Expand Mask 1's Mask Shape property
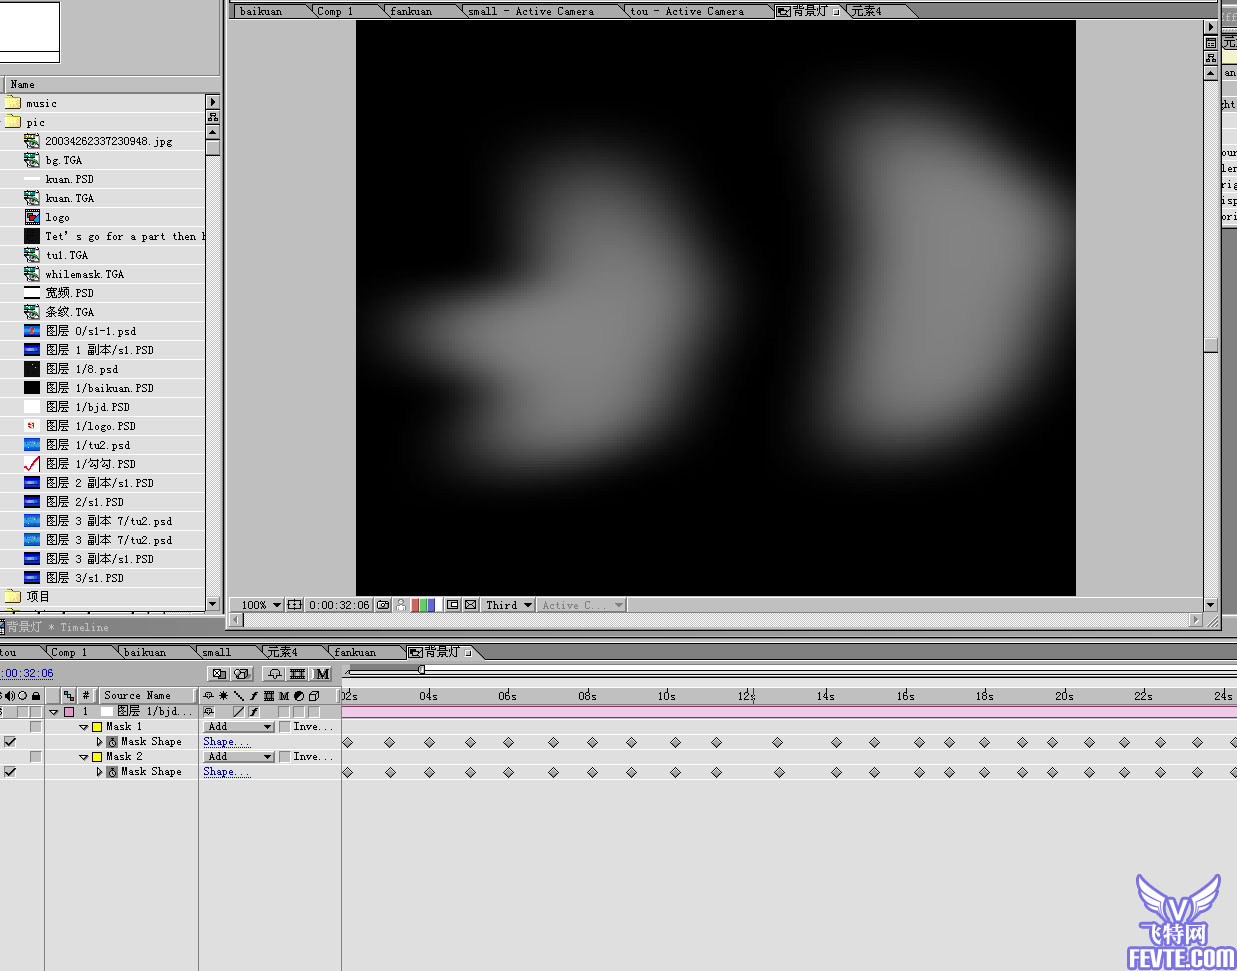1237x971 pixels. [x=99, y=742]
